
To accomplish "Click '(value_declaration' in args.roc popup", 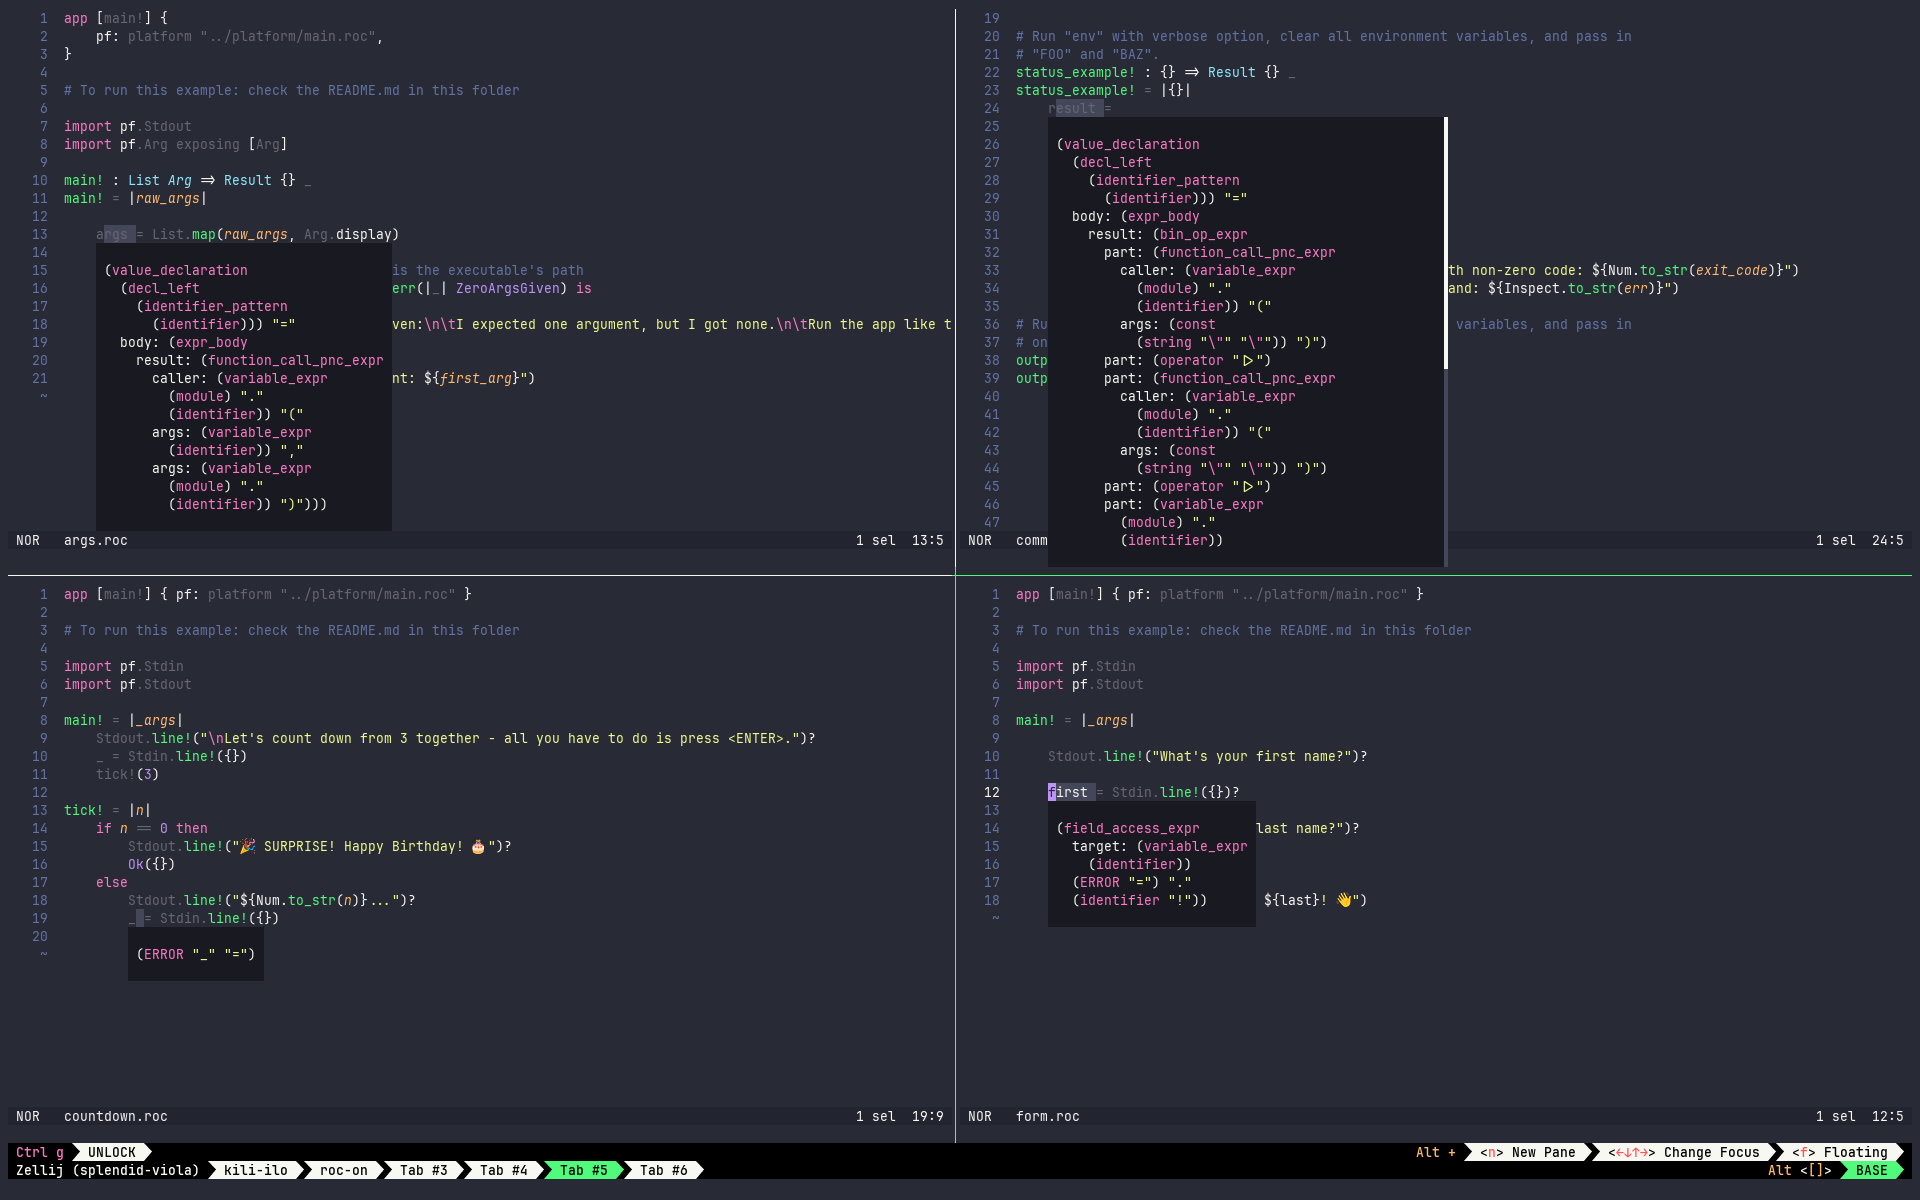I will (176, 270).
